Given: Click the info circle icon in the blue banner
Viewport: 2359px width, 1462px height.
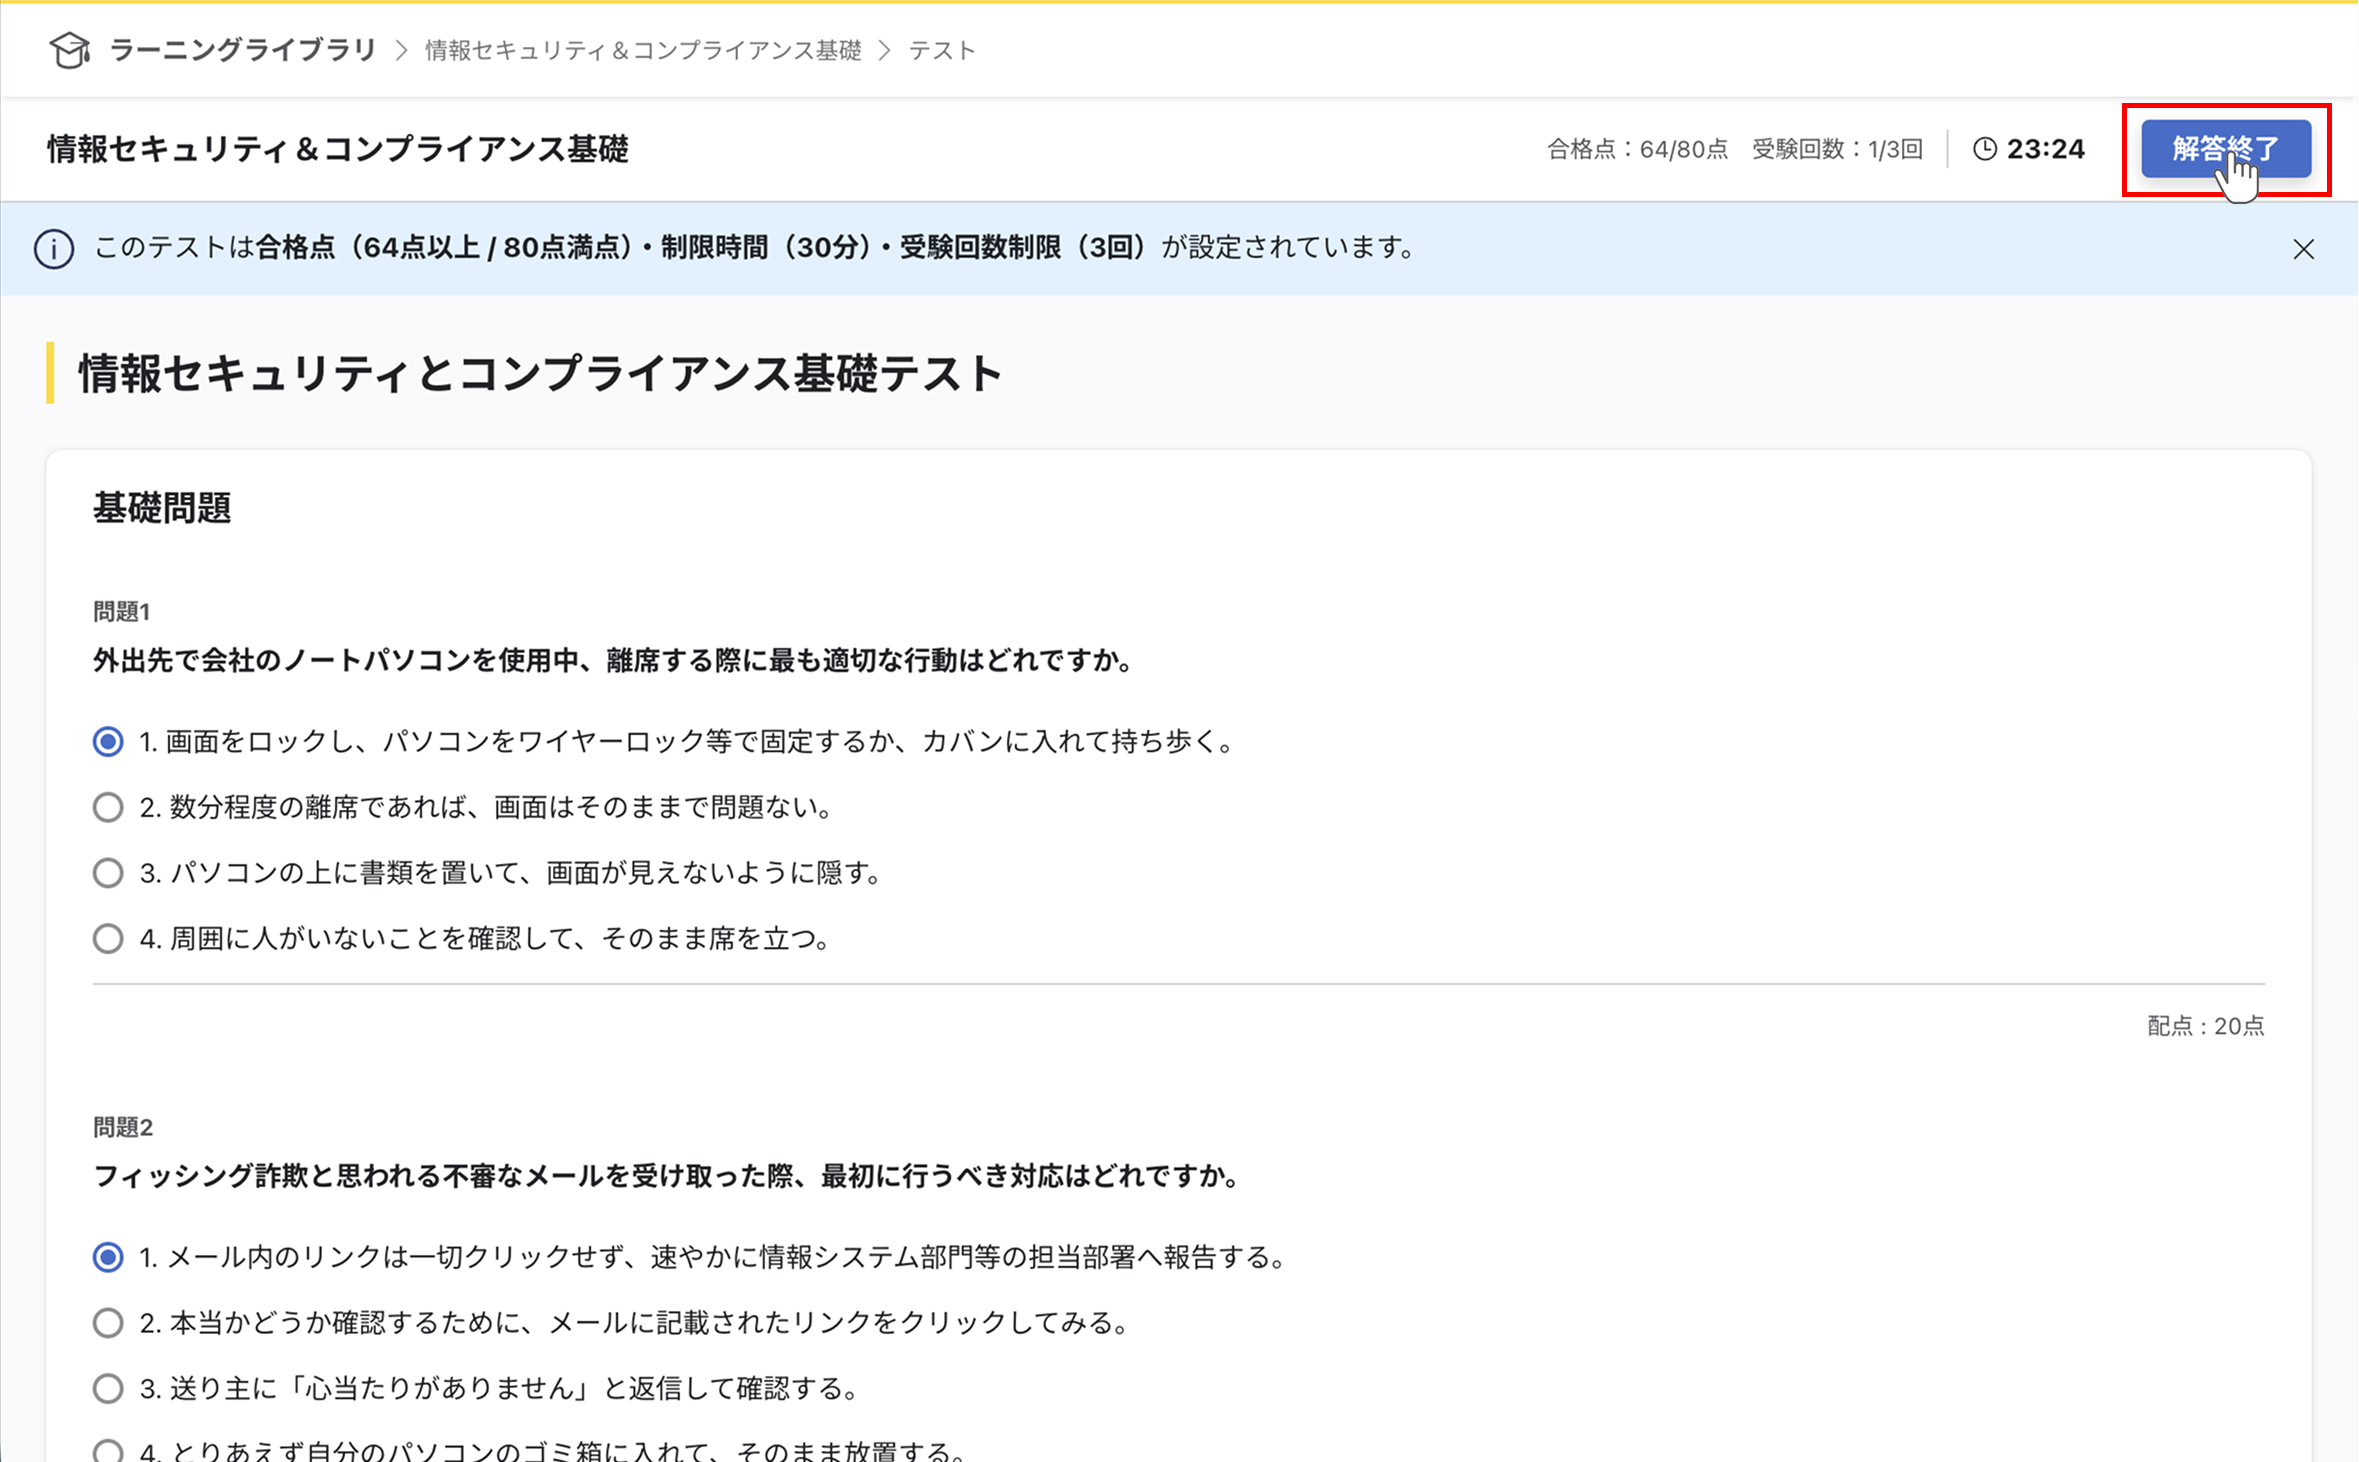Looking at the screenshot, I should pyautogui.click(x=53, y=249).
